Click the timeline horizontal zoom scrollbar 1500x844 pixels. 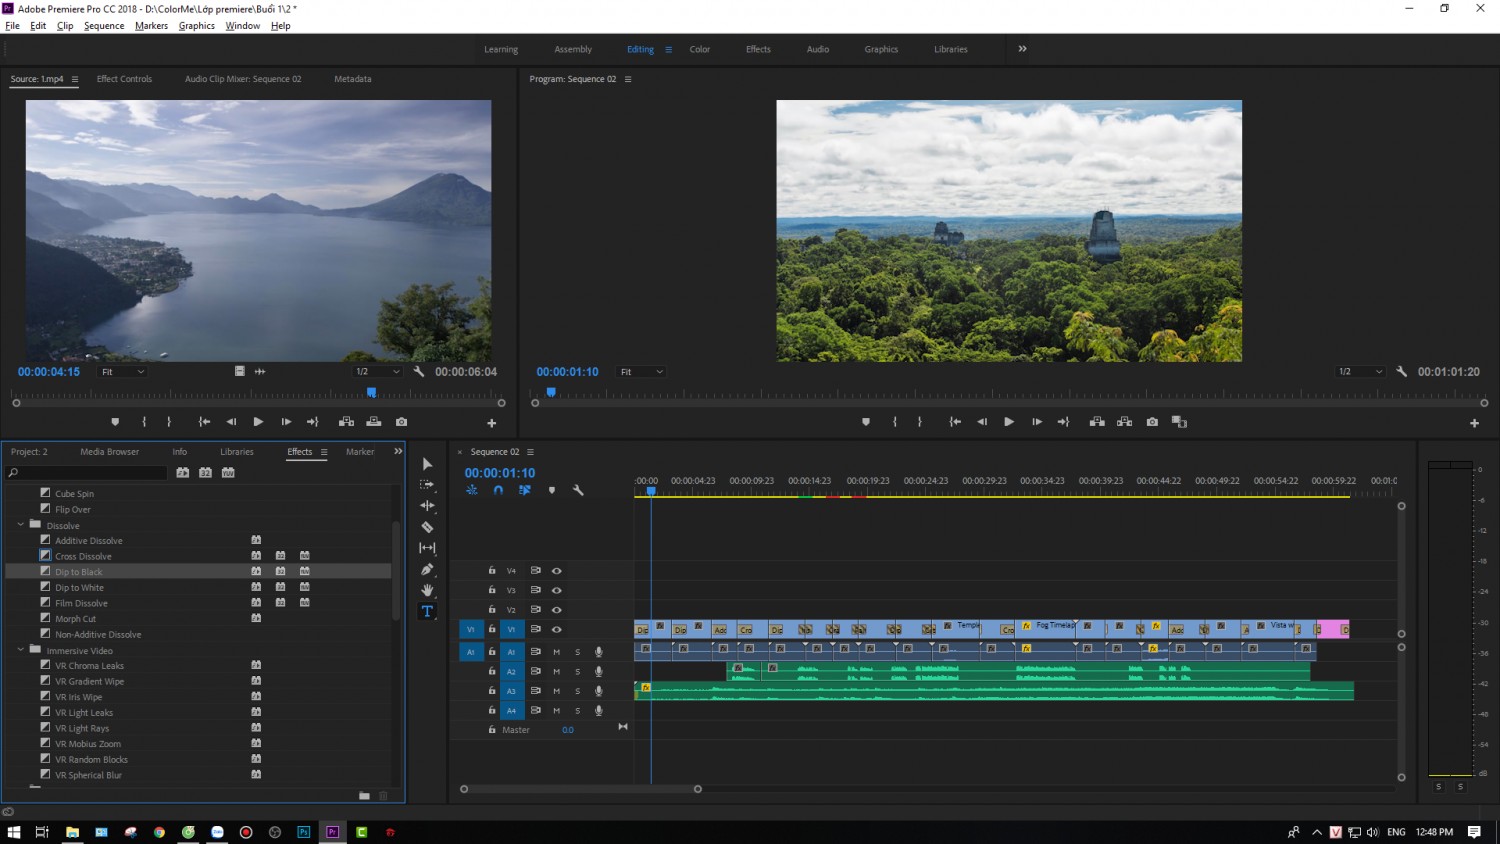tap(581, 789)
